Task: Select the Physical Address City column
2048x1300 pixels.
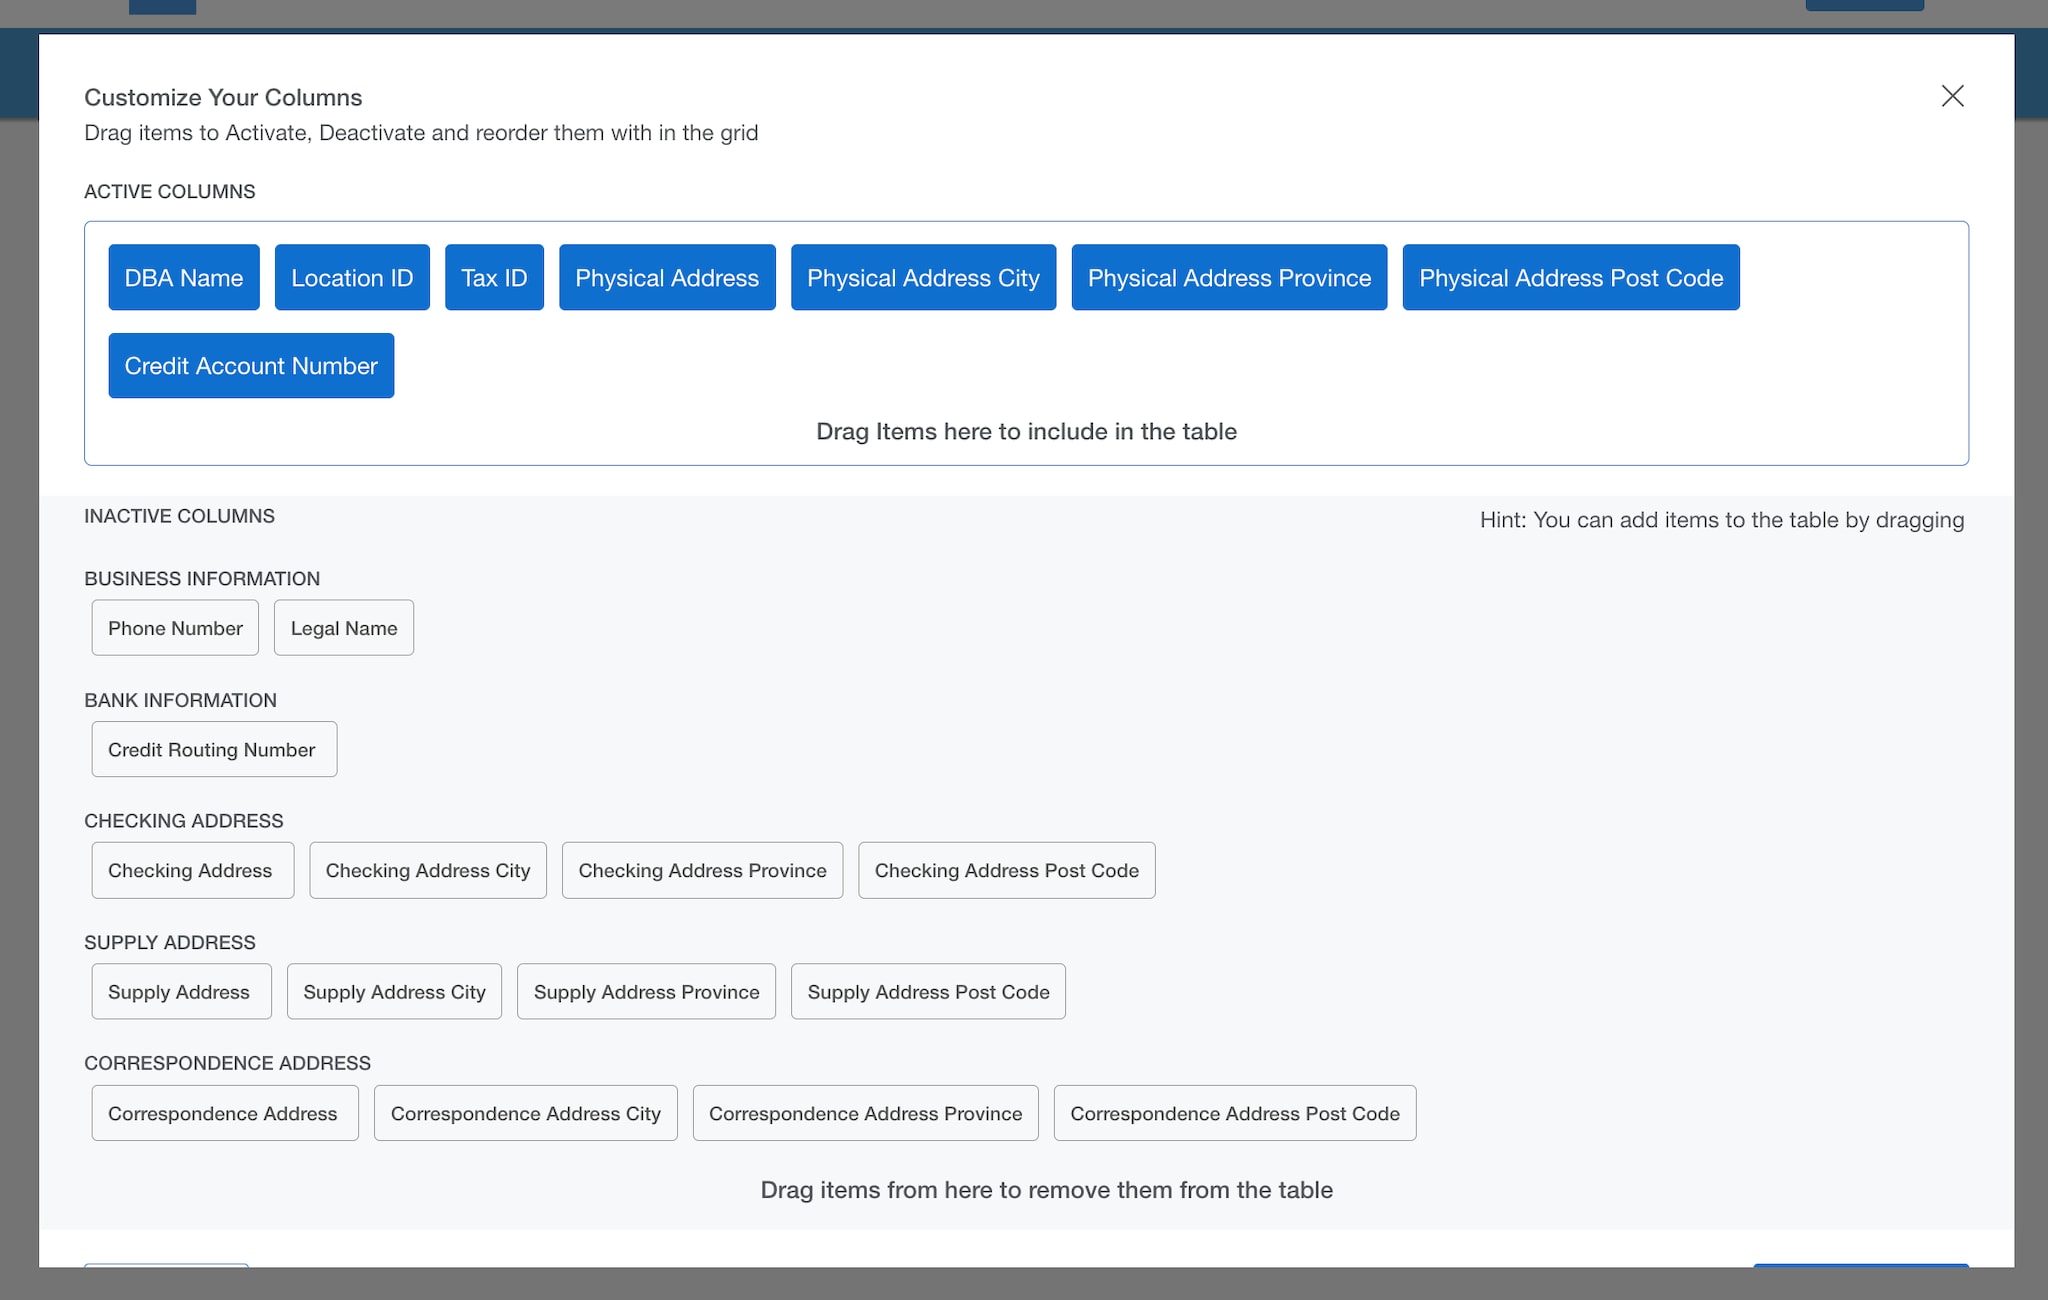Action: coord(923,277)
